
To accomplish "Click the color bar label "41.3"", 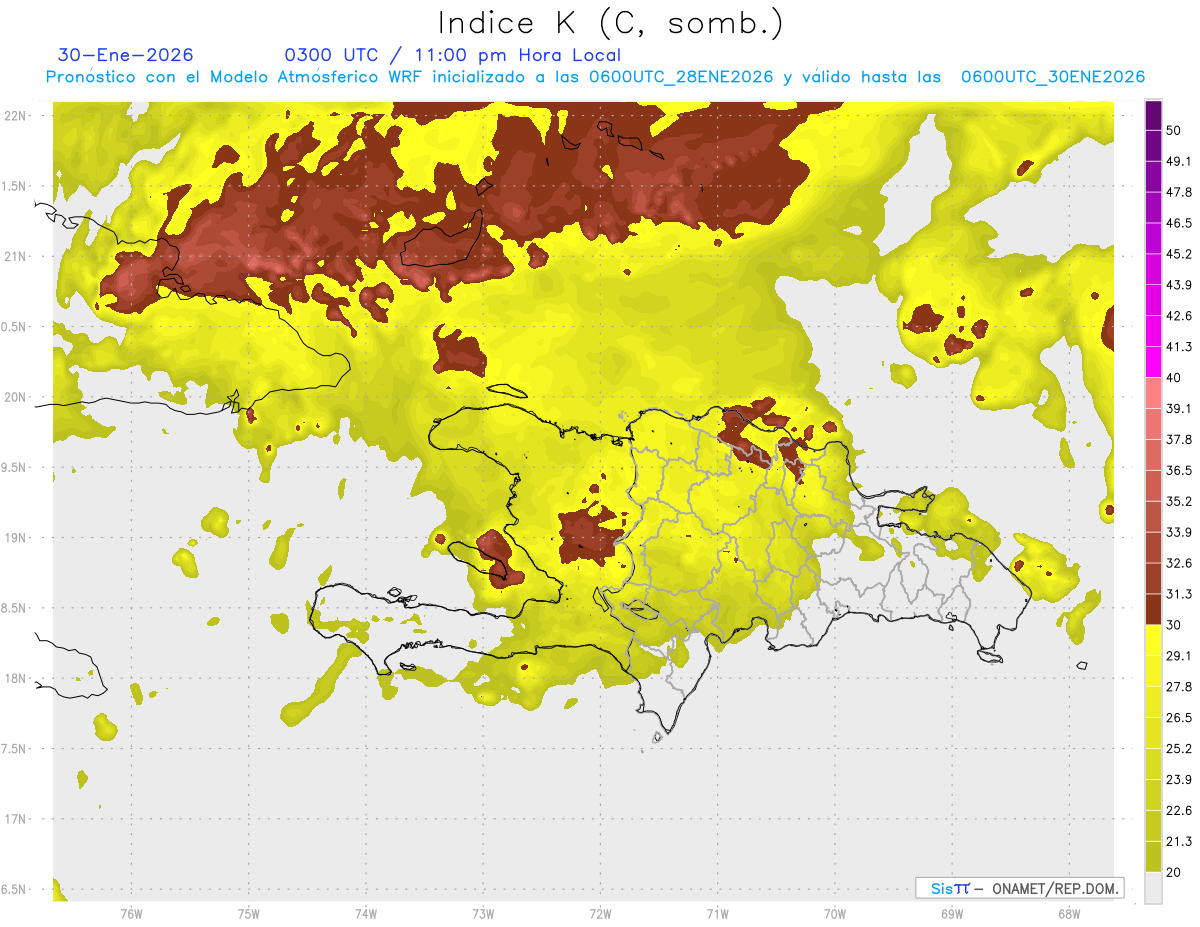I will tap(1179, 347).
